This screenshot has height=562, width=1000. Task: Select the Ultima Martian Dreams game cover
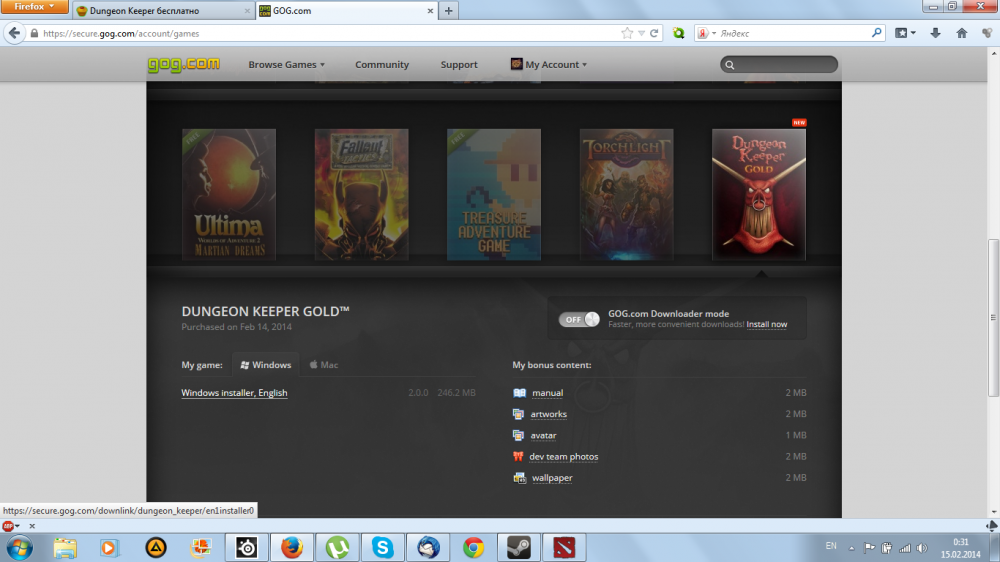(229, 195)
